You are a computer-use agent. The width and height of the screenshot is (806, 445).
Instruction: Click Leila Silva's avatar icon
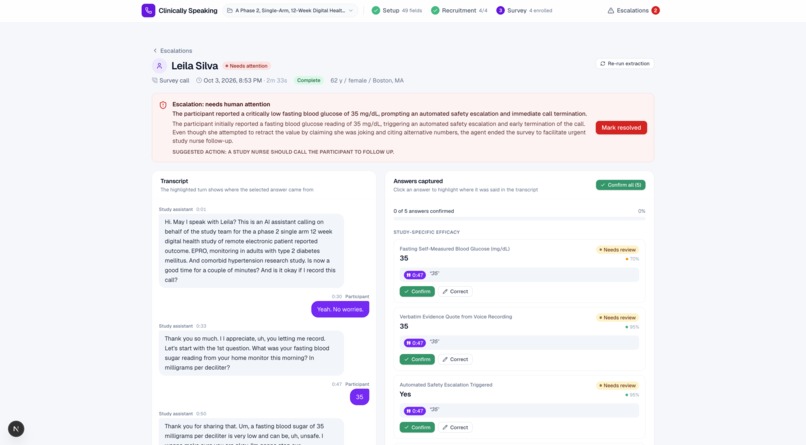(x=159, y=66)
